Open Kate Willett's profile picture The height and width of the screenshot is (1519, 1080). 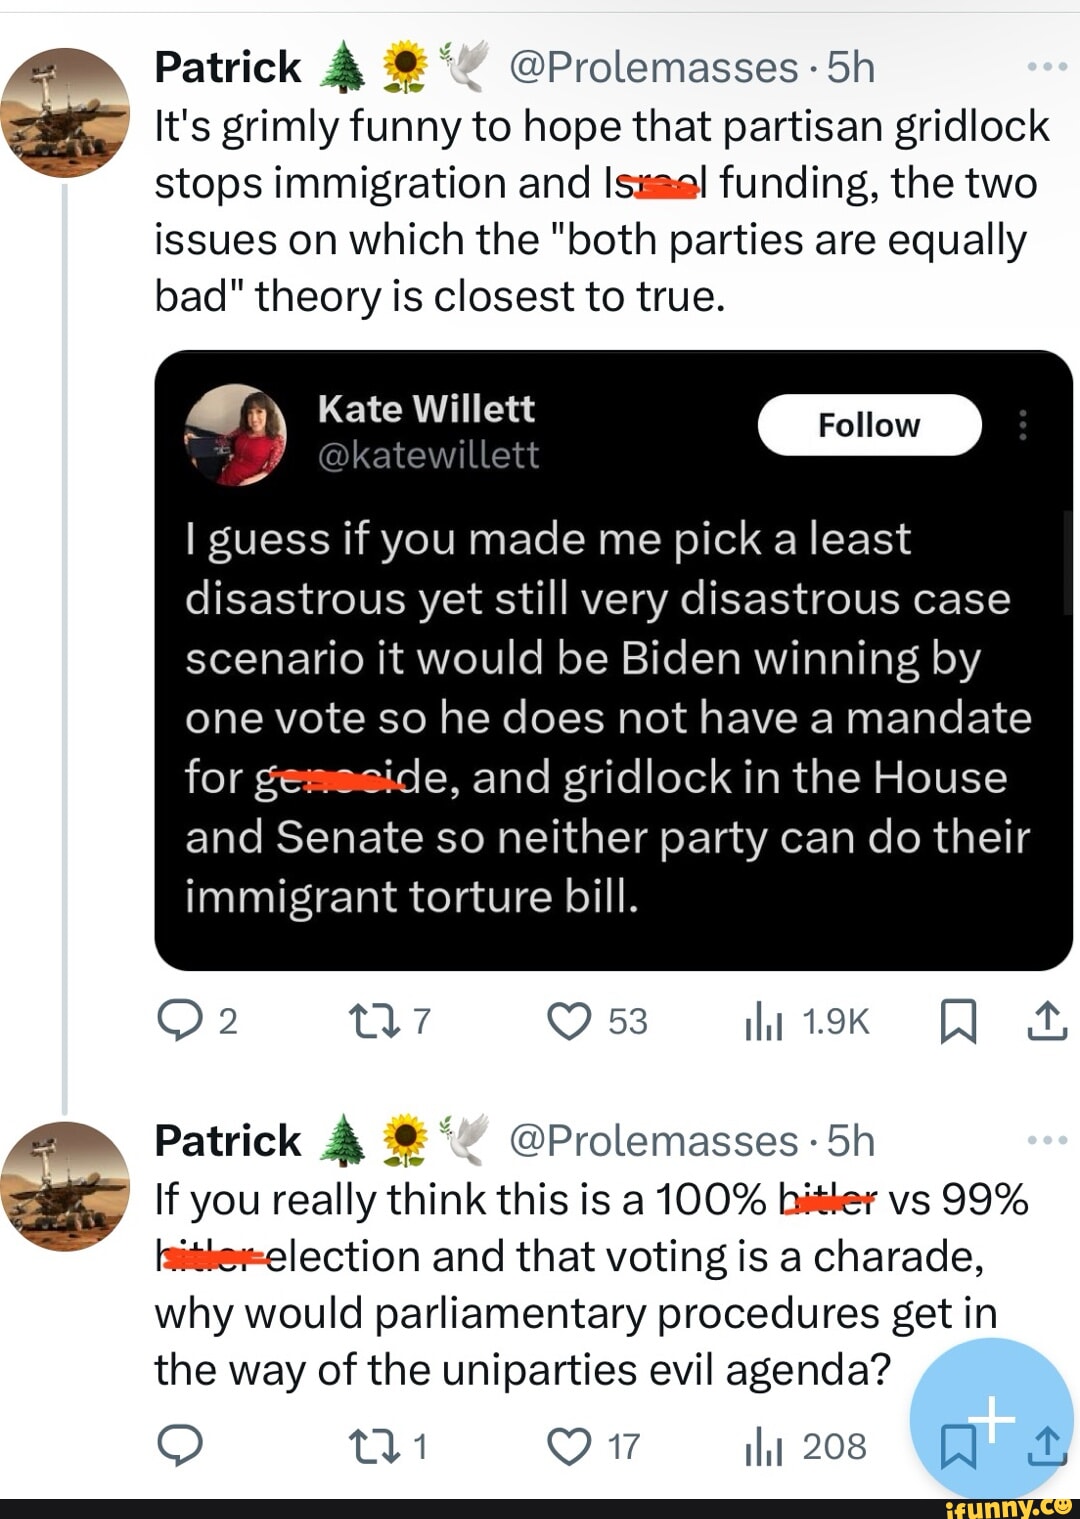[236, 435]
